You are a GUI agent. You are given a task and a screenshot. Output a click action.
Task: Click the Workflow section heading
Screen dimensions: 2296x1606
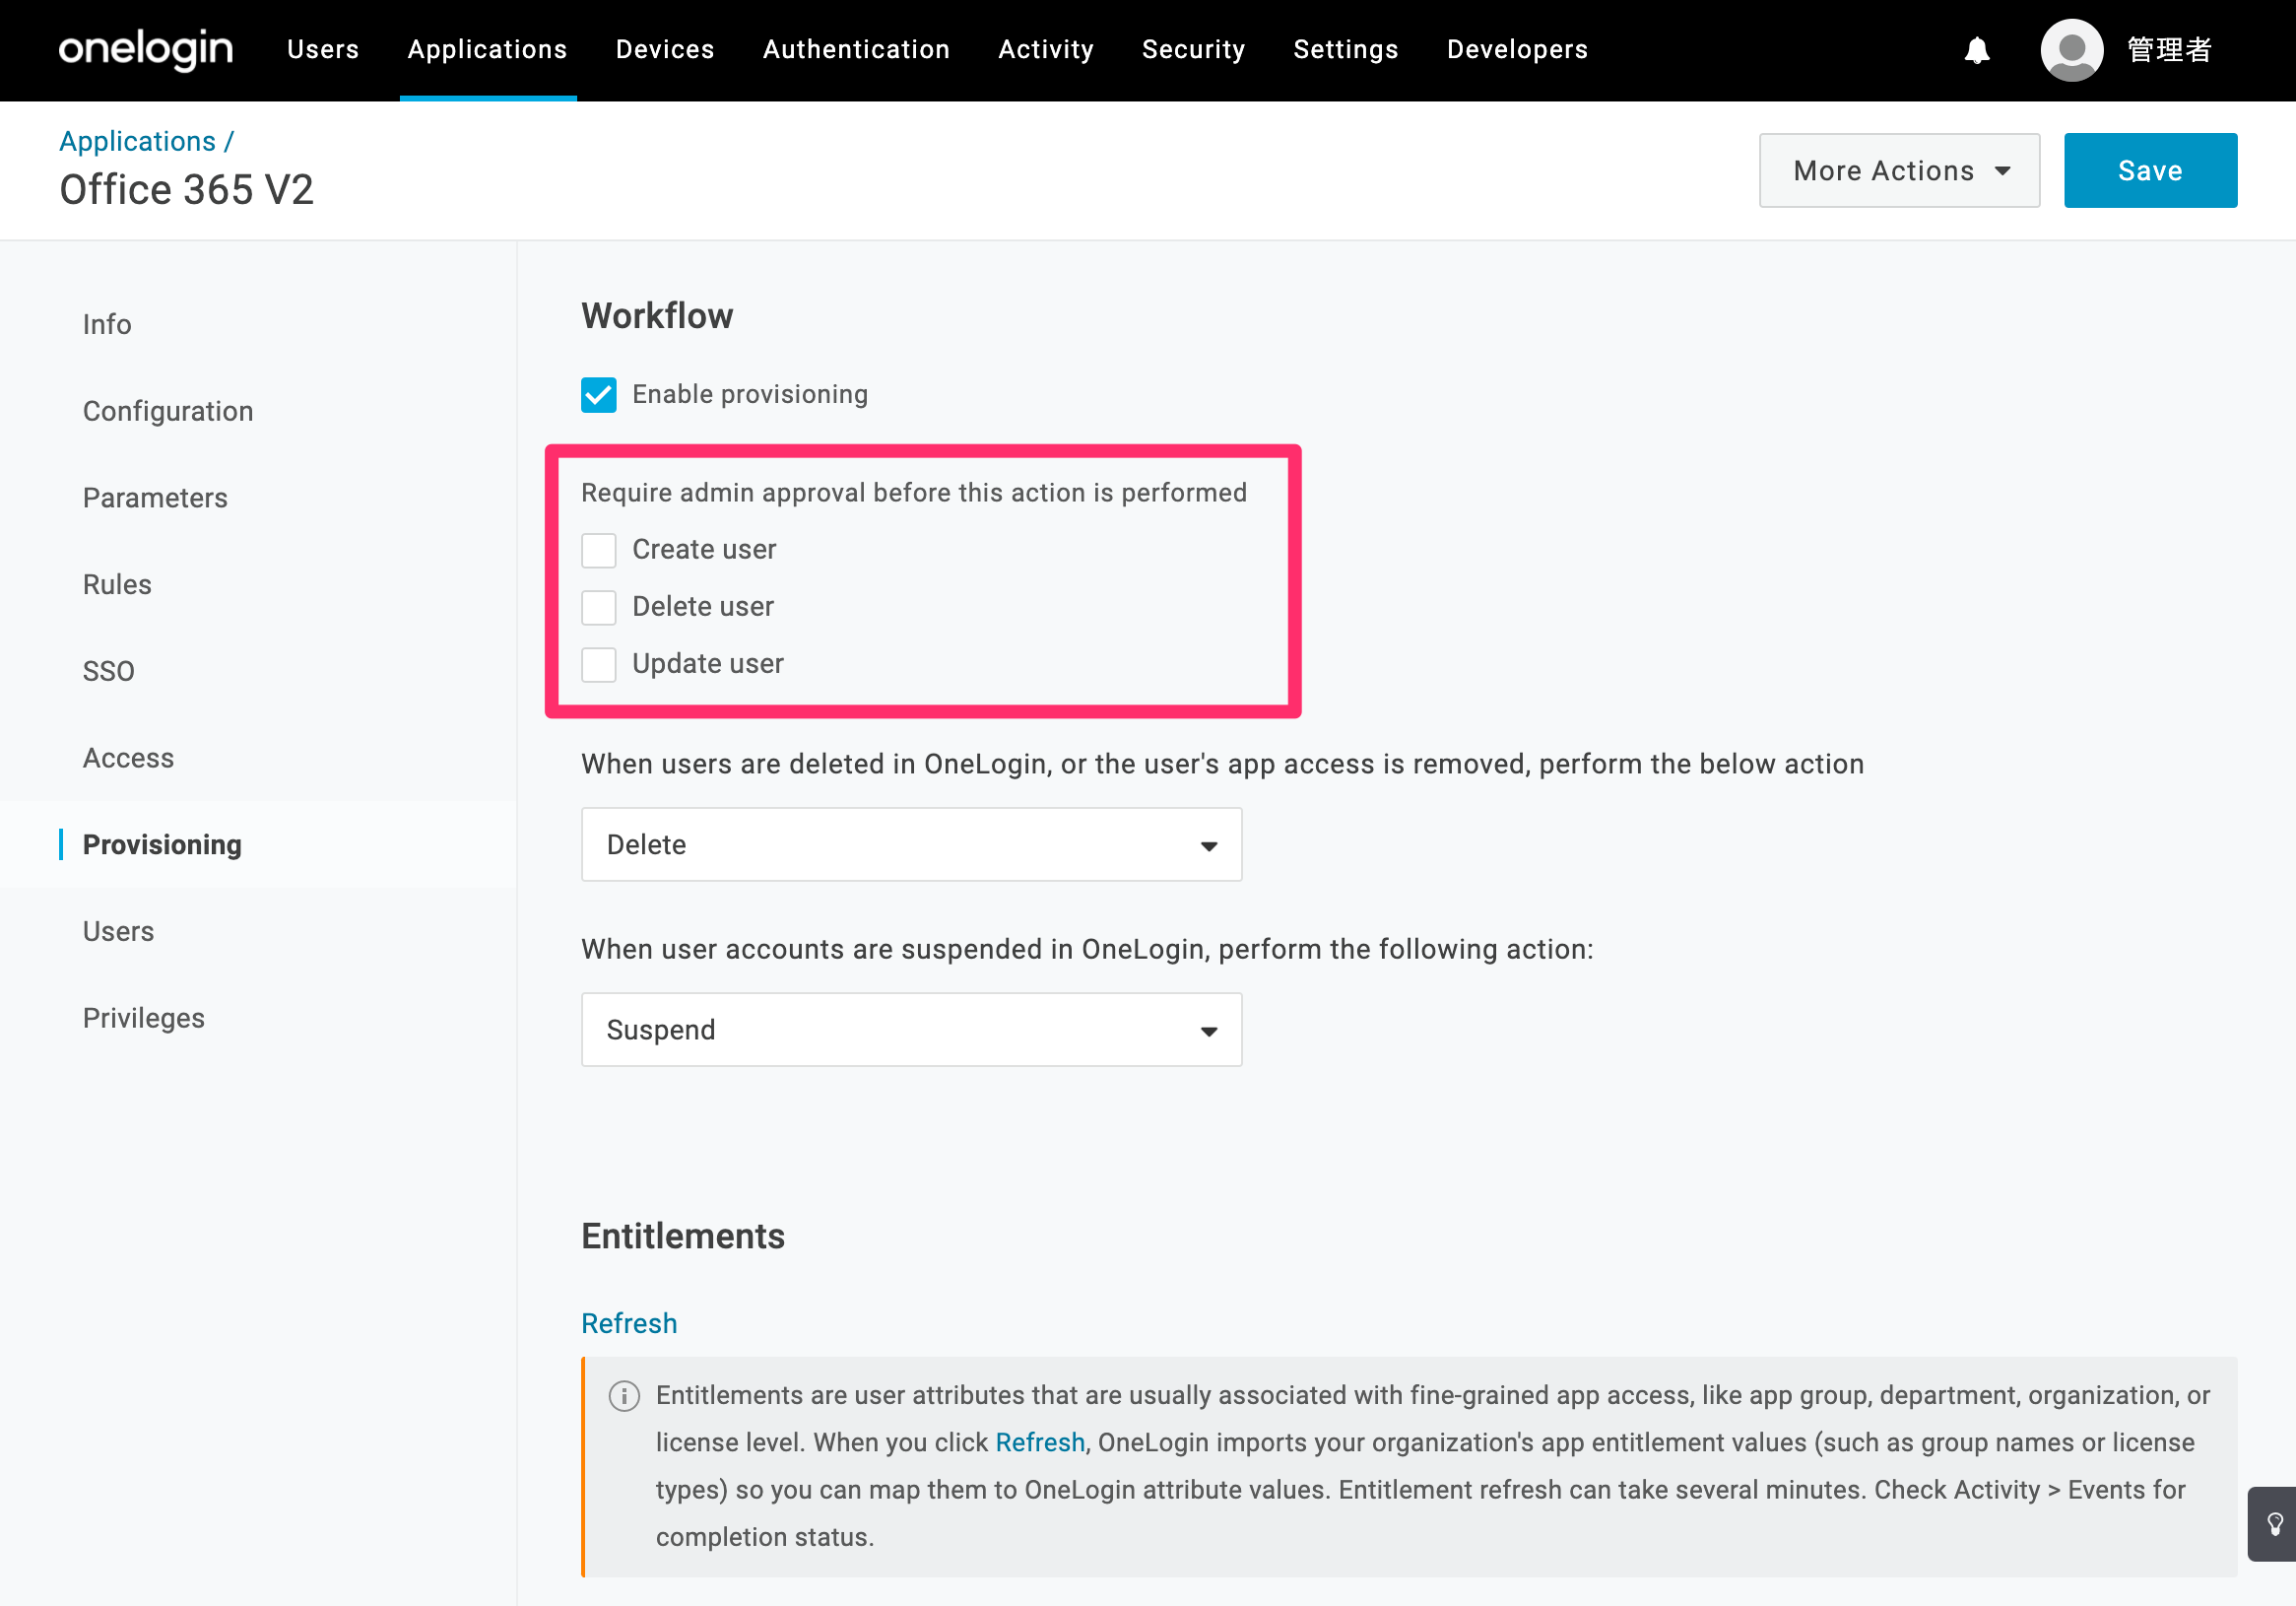coord(657,316)
